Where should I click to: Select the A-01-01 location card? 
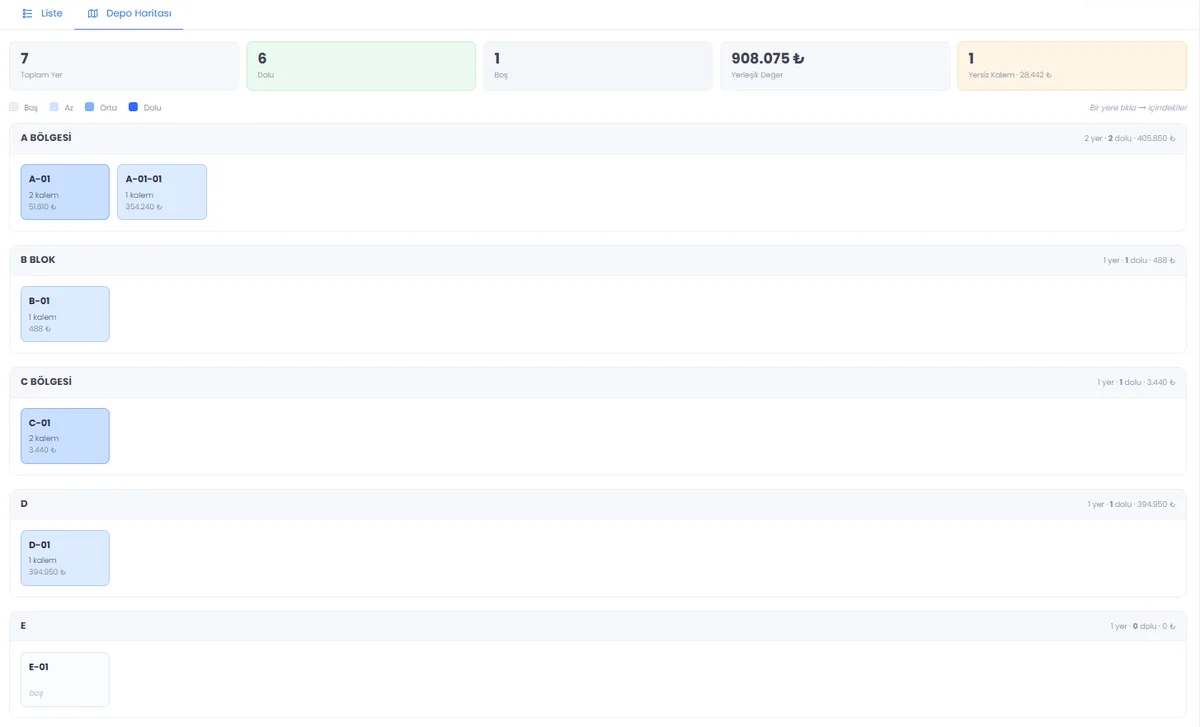pyautogui.click(x=162, y=192)
